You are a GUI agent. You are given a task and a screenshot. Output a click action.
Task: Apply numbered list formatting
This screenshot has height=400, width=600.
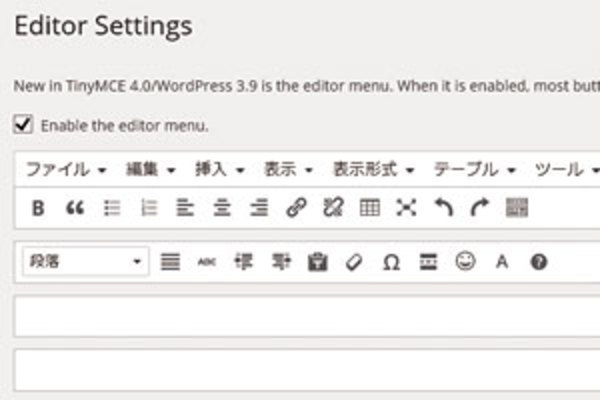148,208
